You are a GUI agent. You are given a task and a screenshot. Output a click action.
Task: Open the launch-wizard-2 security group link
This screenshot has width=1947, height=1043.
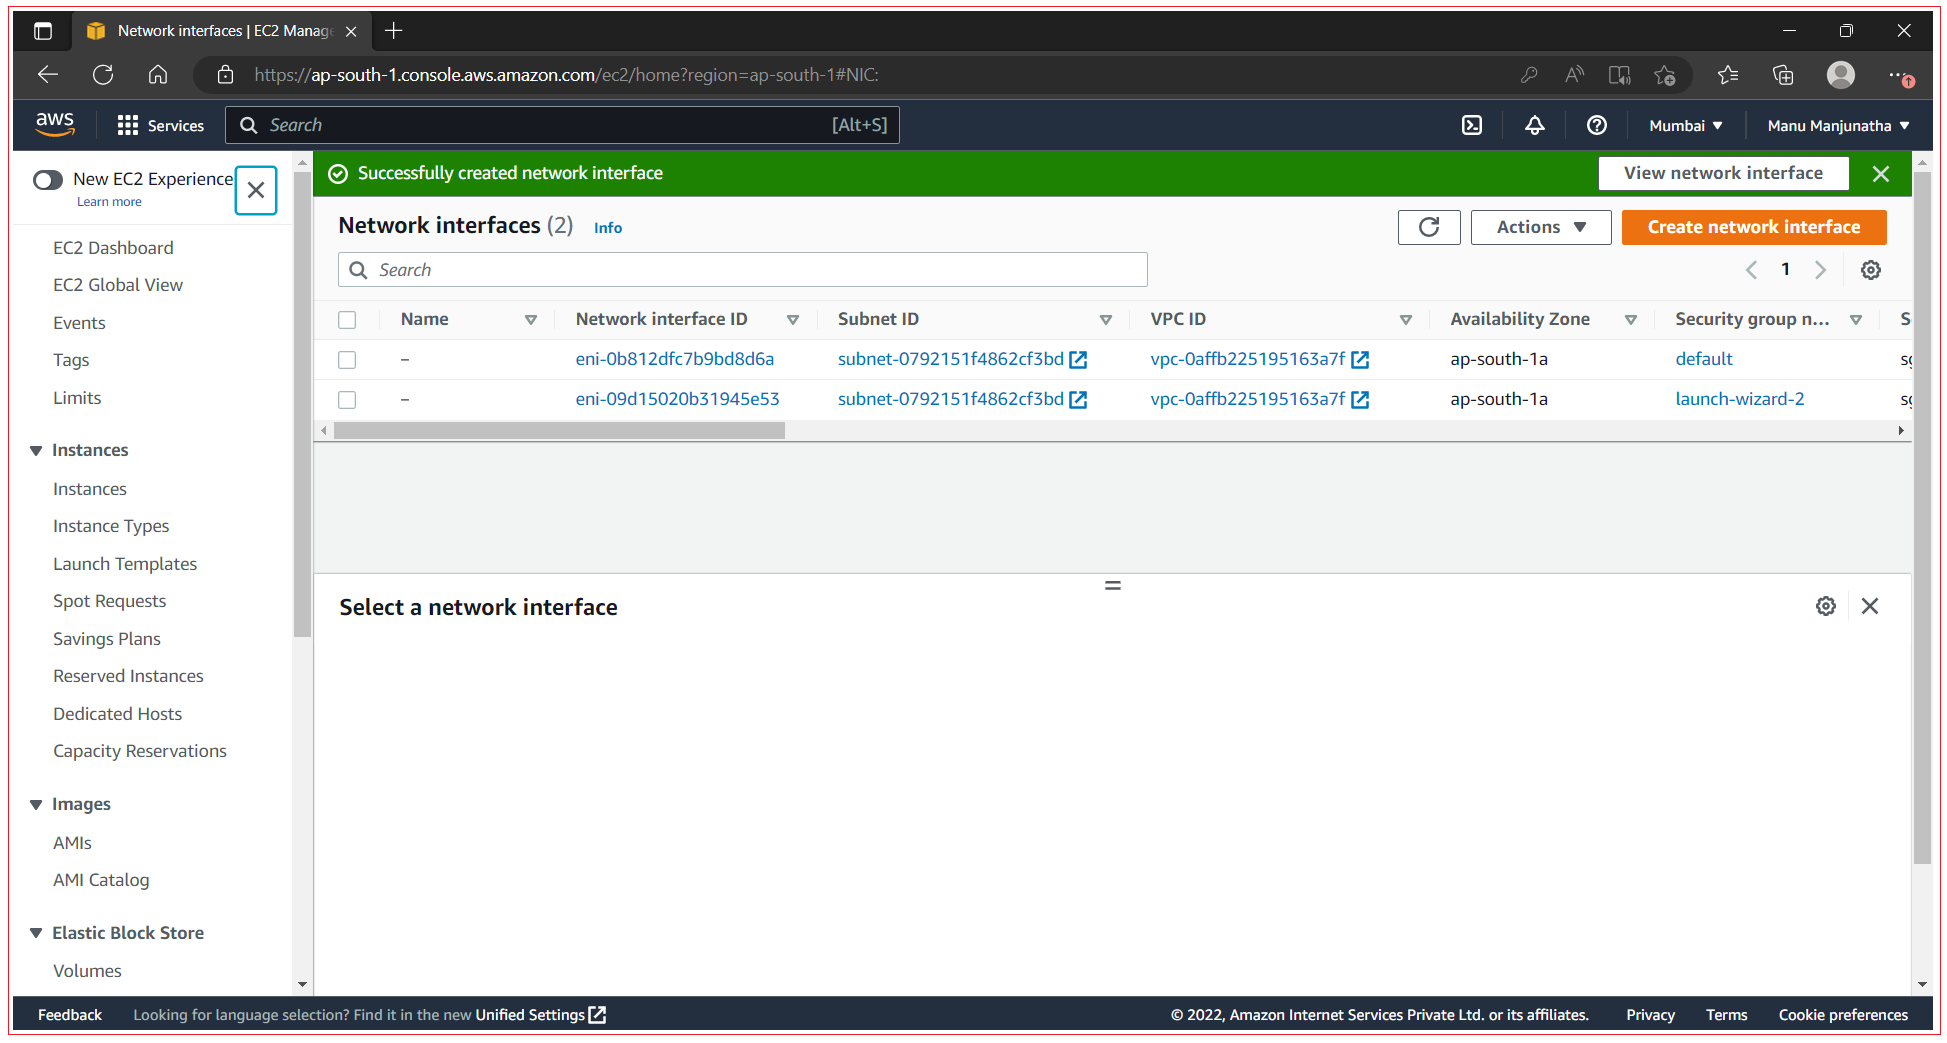point(1740,399)
